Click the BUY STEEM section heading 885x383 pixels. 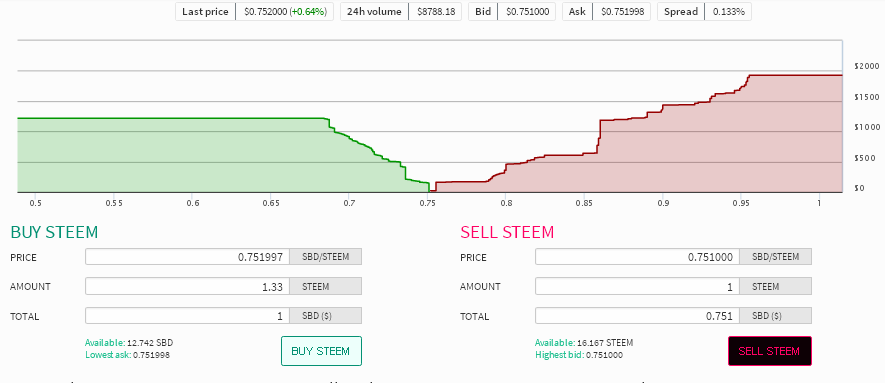[x=54, y=232]
